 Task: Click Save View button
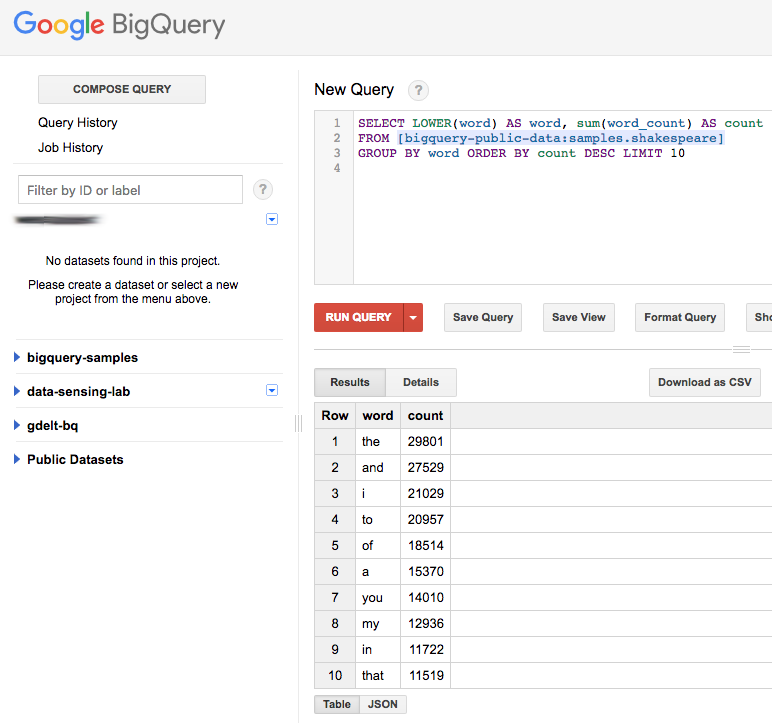coord(579,318)
